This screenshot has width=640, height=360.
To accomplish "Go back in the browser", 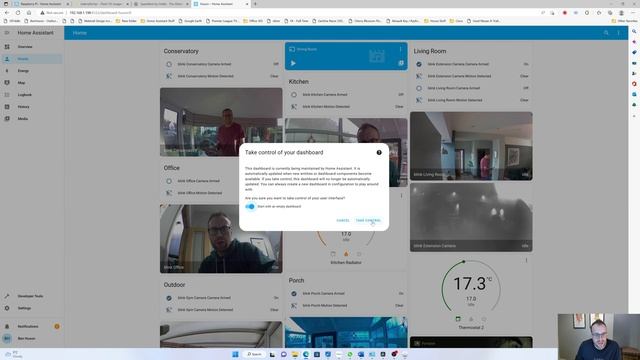I will [7, 13].
